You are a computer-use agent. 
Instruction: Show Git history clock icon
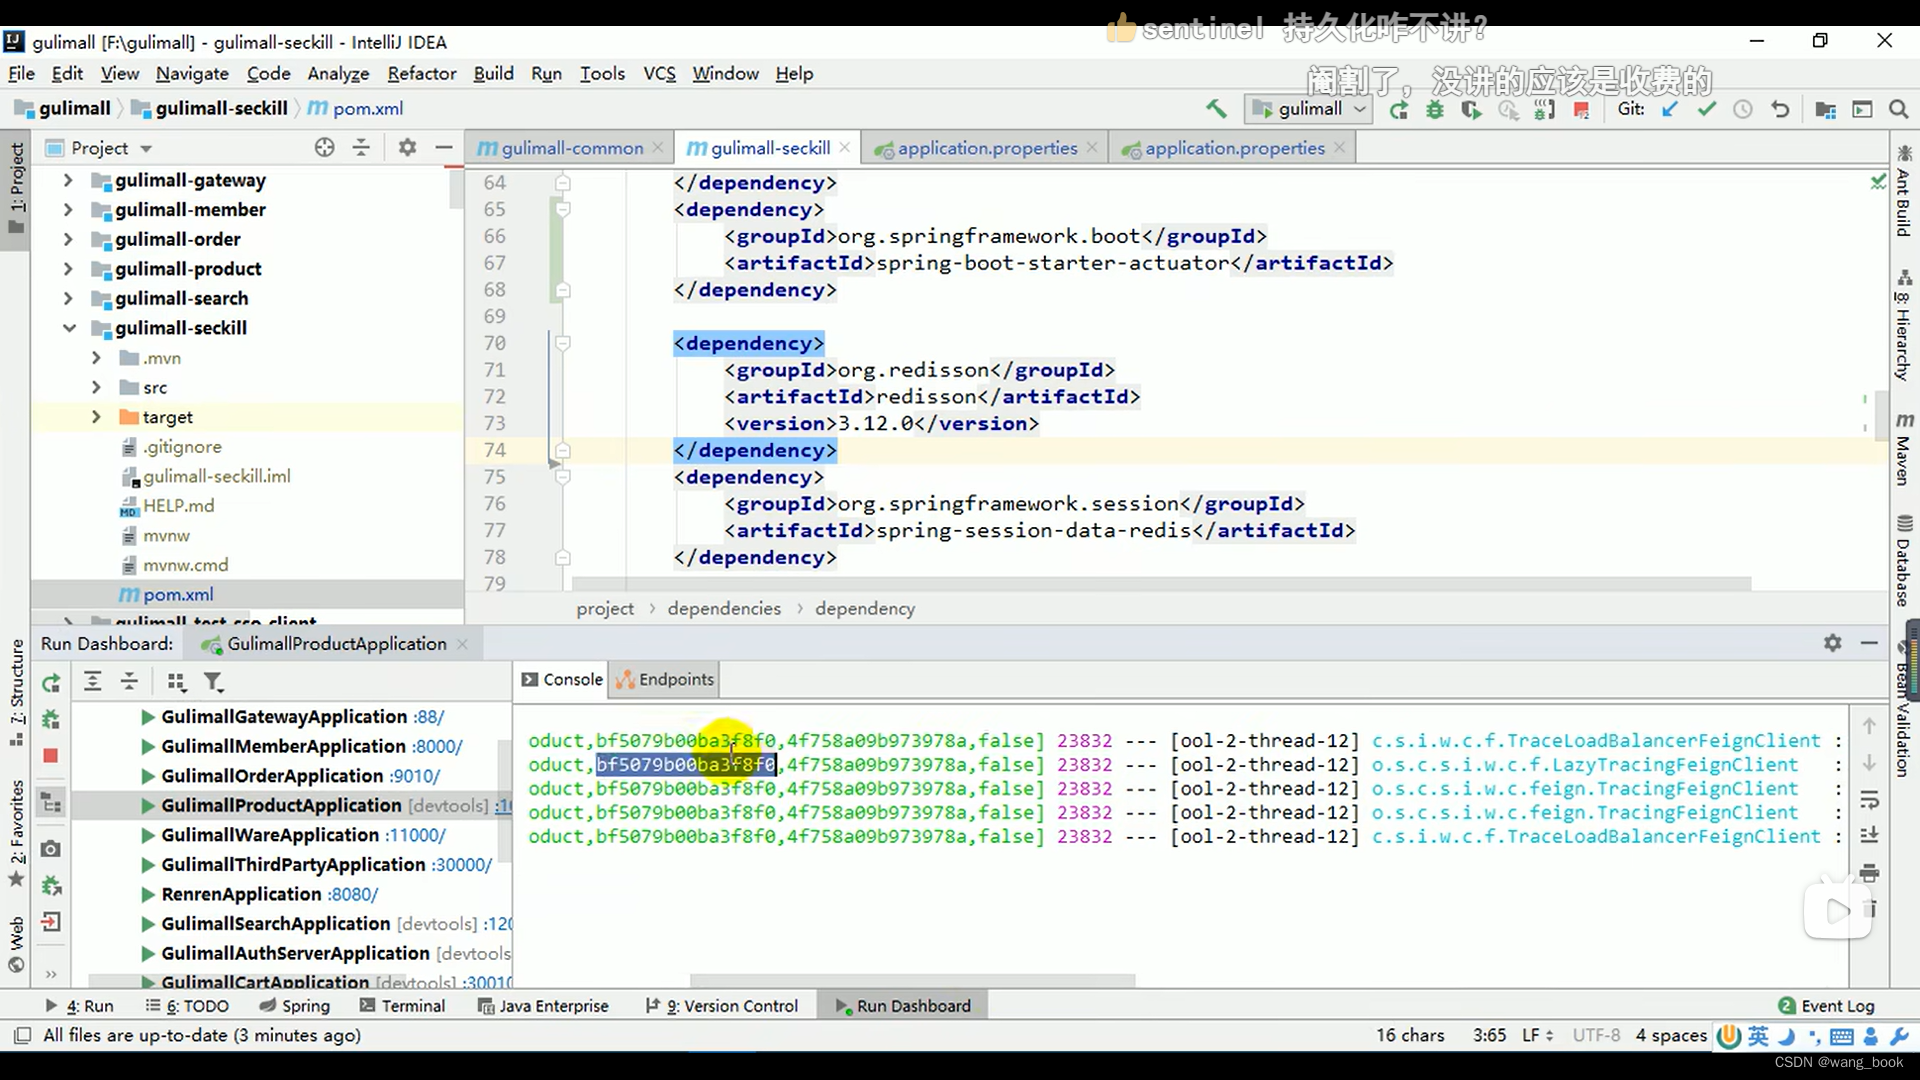1743,109
